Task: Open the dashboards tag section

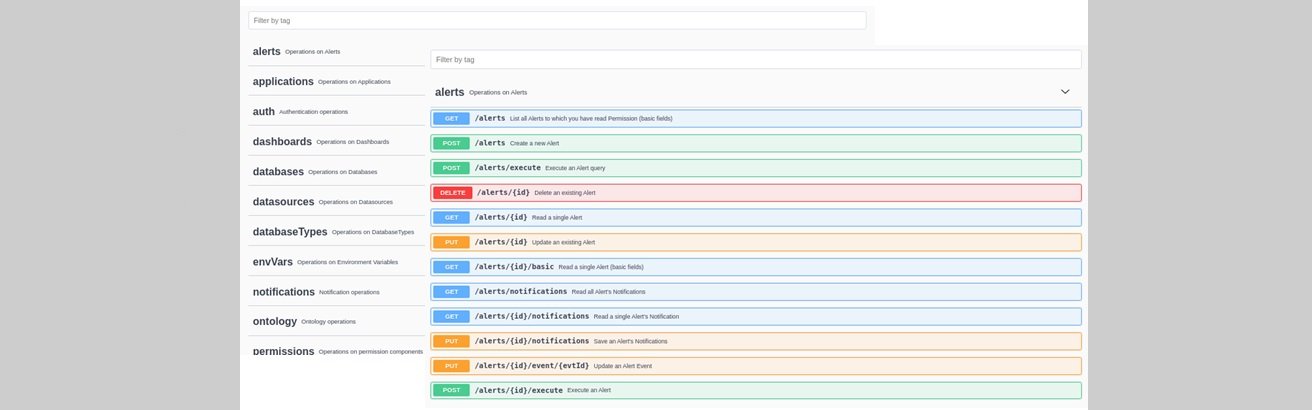Action: tap(282, 142)
